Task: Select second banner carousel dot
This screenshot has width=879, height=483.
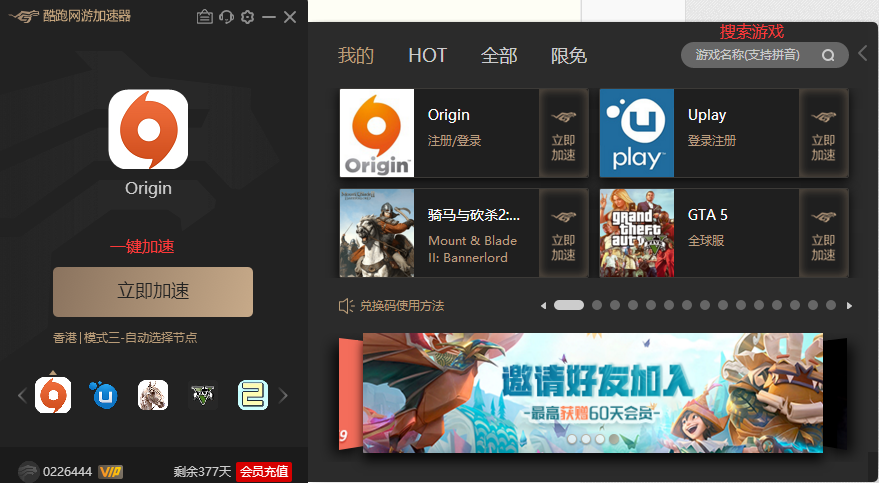Action: pos(586,439)
